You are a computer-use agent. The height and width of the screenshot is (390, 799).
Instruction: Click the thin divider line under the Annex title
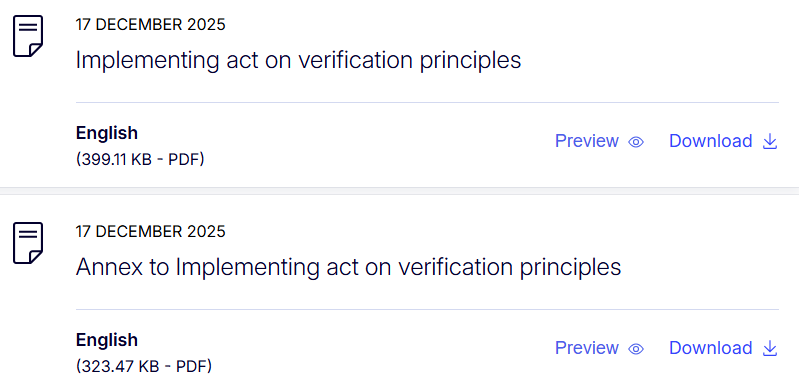coord(427,309)
